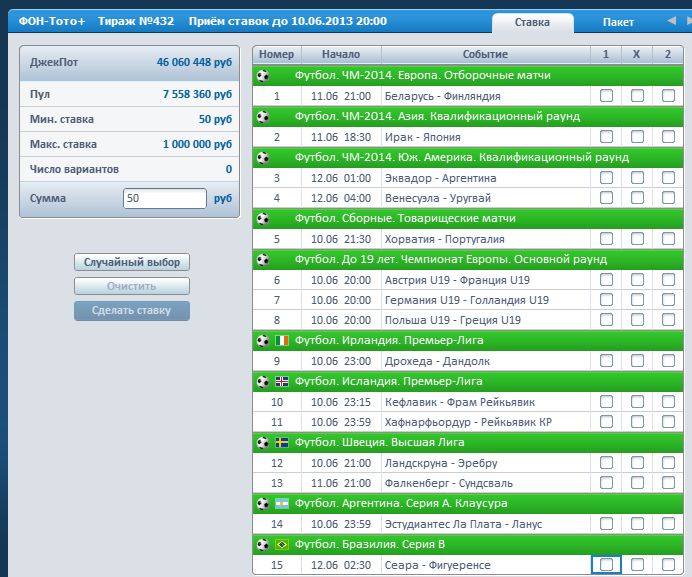Click event text Хорватия - Португалия
This screenshot has width=692, height=577.
(444, 239)
